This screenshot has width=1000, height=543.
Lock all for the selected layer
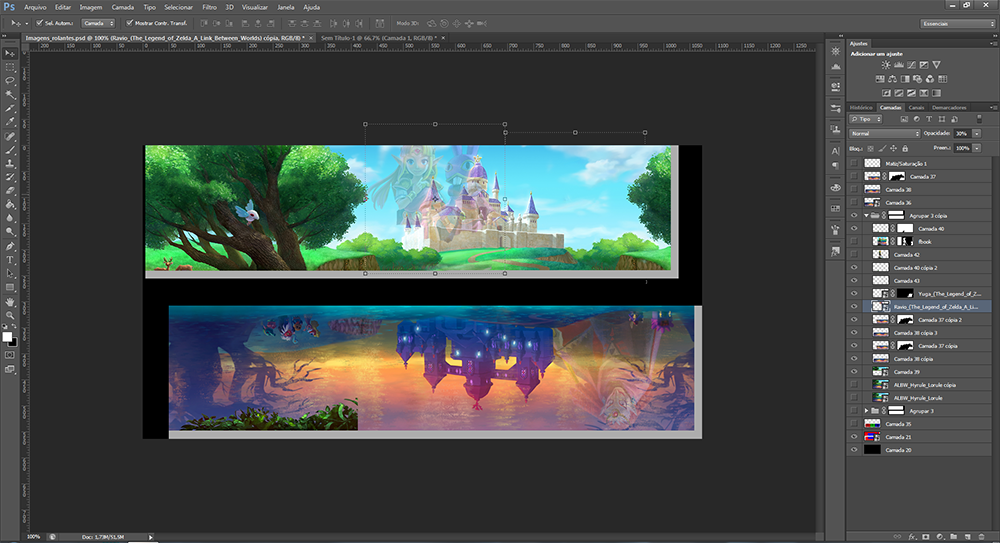click(905, 149)
